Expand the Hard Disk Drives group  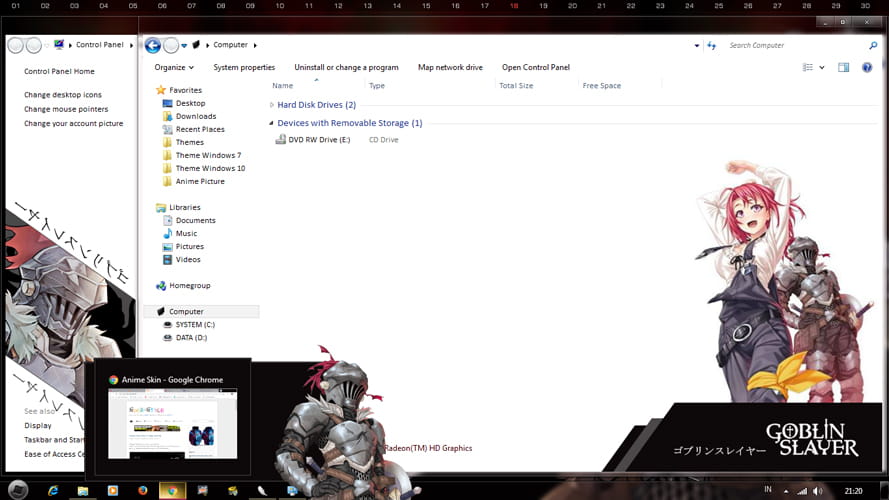tap(272, 105)
